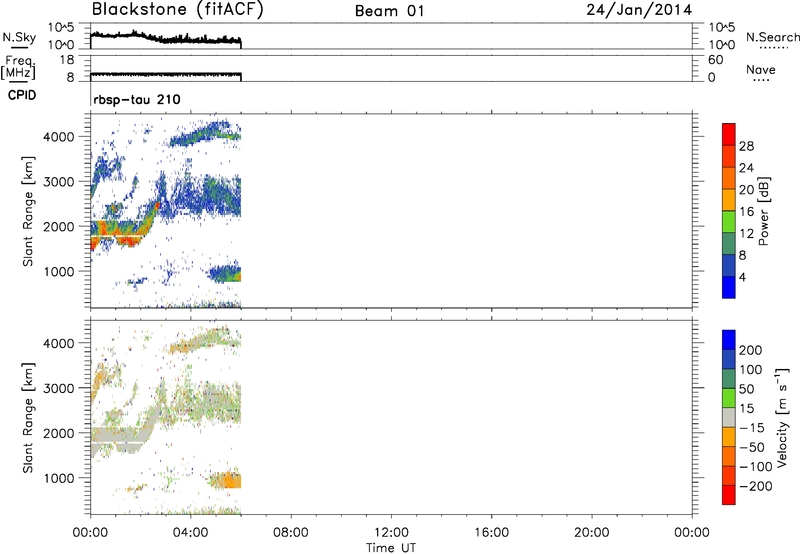Click the blue top of velocity color bar
Viewport: 800px width, 554px height.
click(x=729, y=340)
